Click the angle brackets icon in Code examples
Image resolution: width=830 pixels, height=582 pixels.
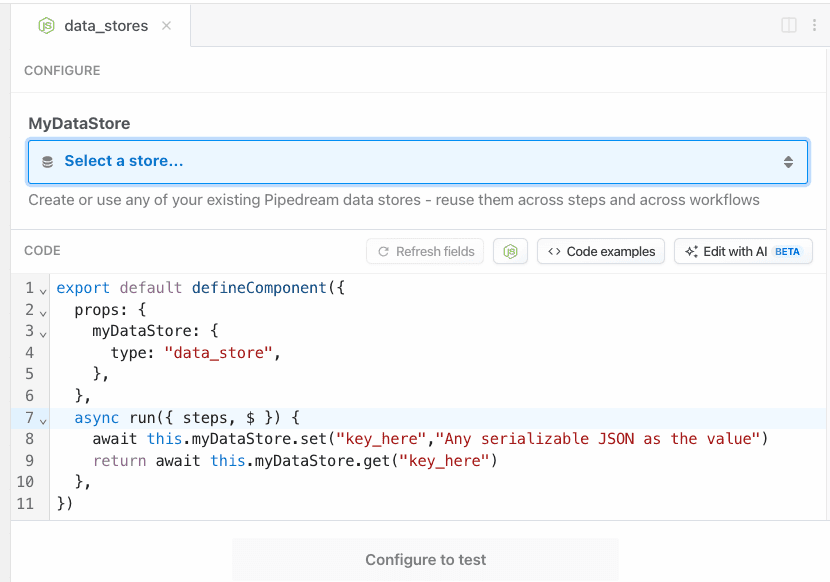pos(554,252)
